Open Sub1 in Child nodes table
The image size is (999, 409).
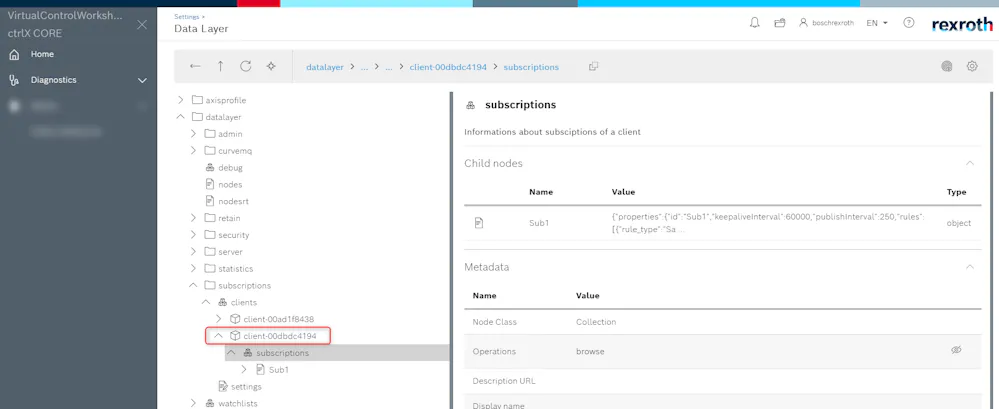pos(539,223)
